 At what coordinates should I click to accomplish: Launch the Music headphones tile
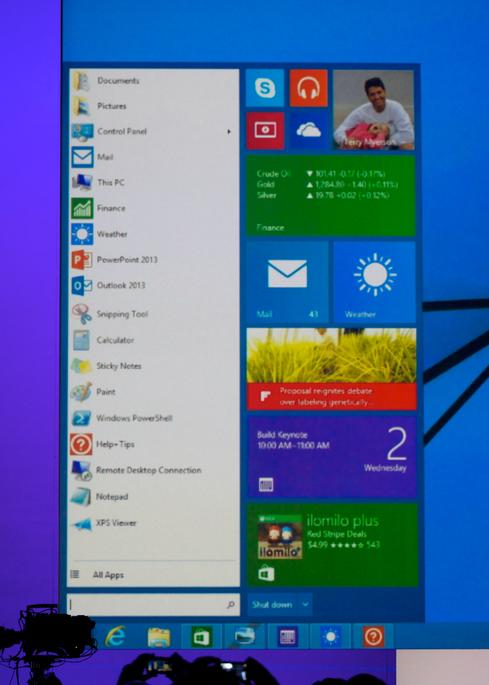point(308,88)
